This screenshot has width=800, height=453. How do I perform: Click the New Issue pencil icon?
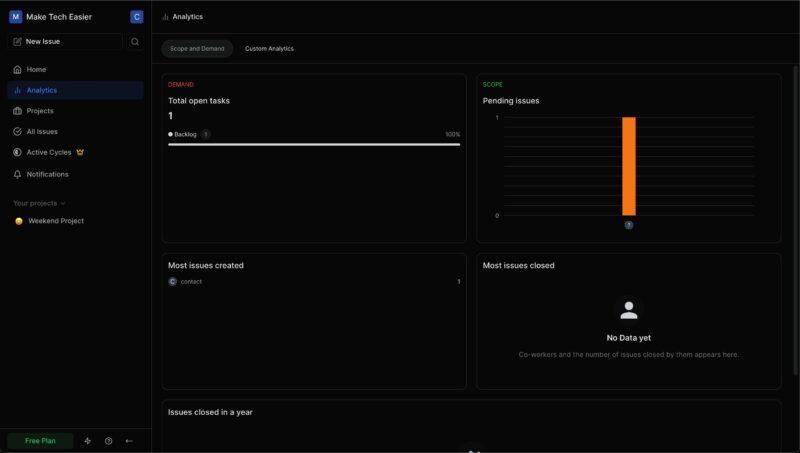[17, 41]
